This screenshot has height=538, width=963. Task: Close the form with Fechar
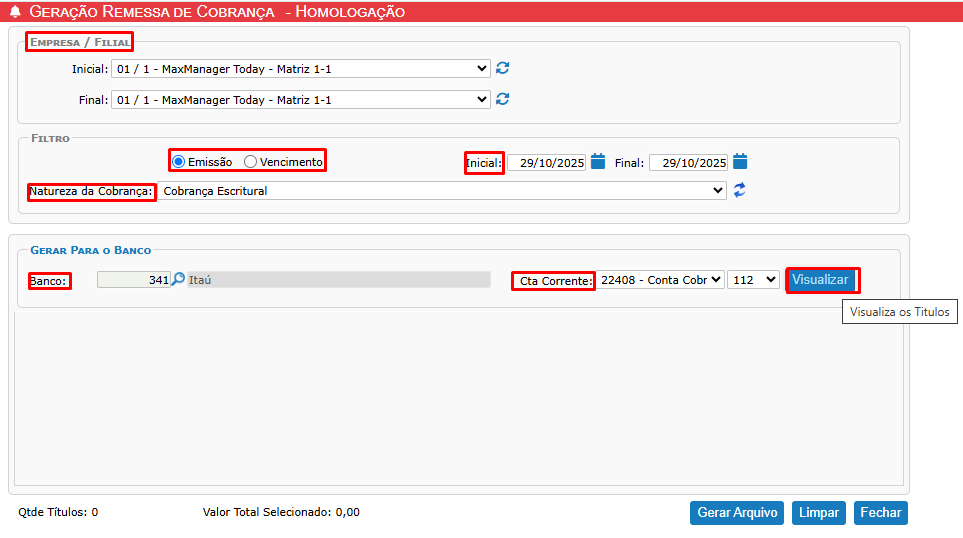click(x=880, y=513)
